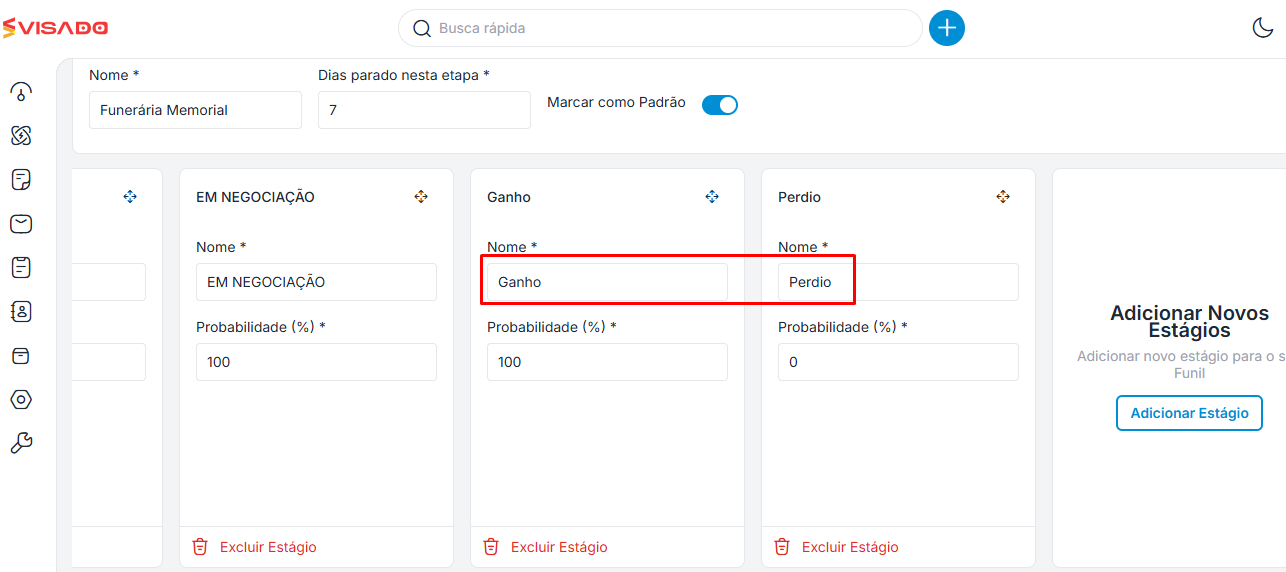Click the move icon on EM NEGOCIAÇÃO stage

pyautogui.click(x=421, y=197)
